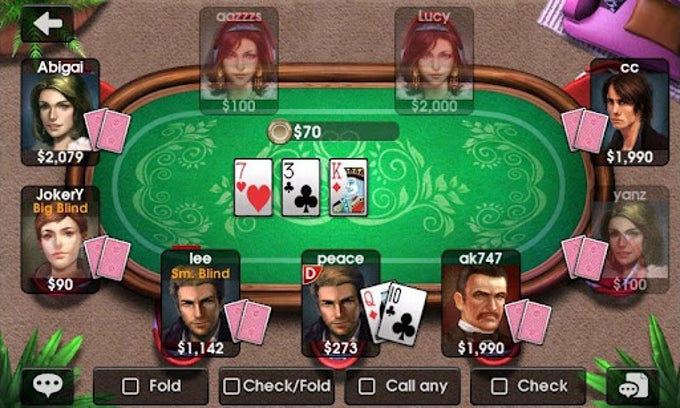The width and height of the screenshot is (680, 408).
Task: View JokerY Big Blind player avatar
Action: 60,240
